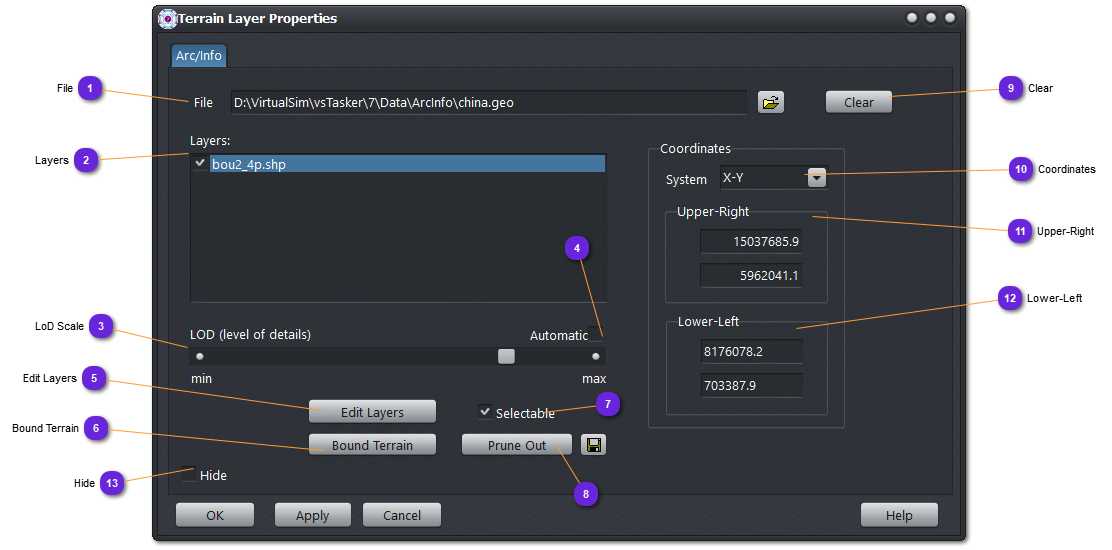Click the save disk icon beside Prune Out
This screenshot has height=550, width=1112.
click(594, 445)
